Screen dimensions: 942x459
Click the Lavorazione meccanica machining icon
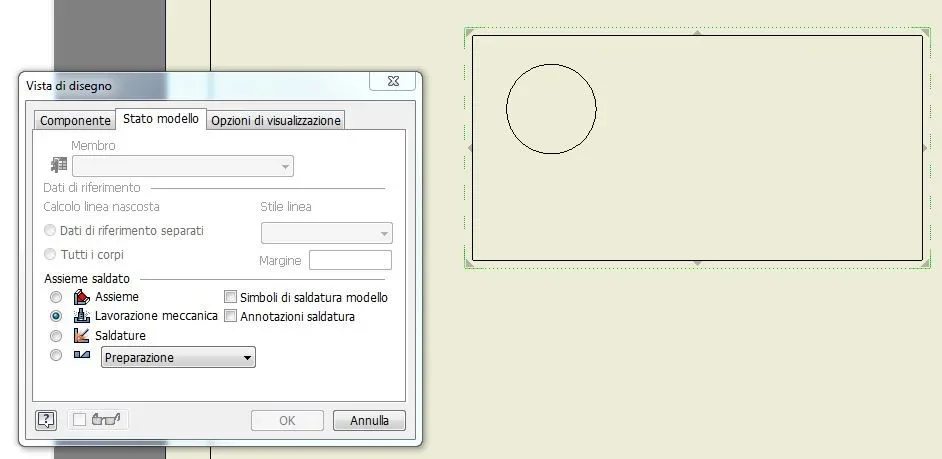click(x=81, y=316)
